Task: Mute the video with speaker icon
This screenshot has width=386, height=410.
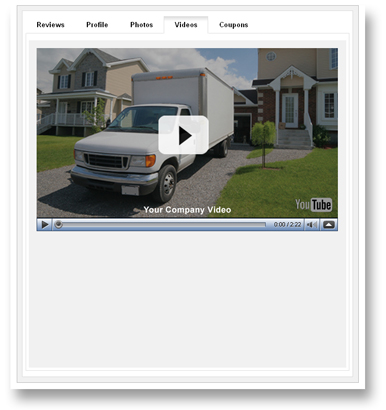Action: coord(312,225)
